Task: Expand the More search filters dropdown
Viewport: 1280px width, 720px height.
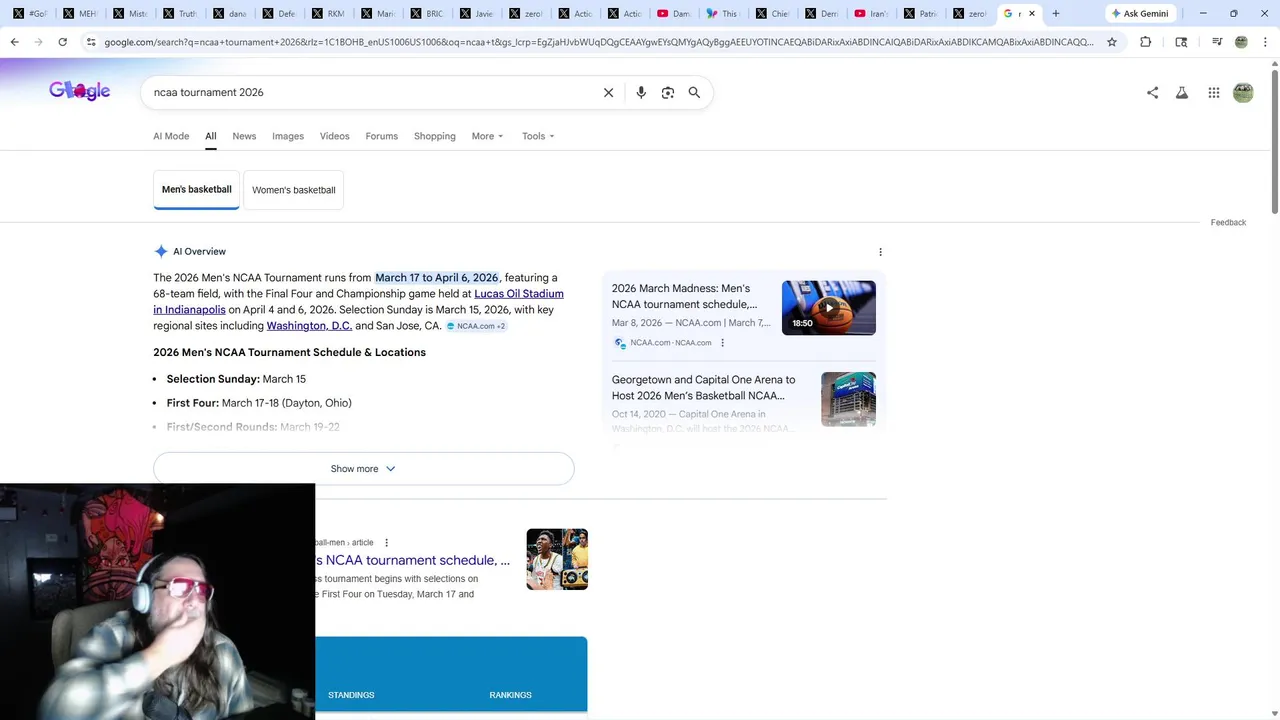Action: click(x=487, y=136)
